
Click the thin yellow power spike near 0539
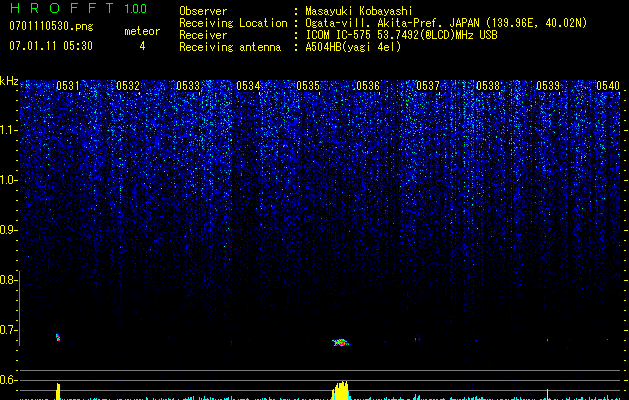click(x=548, y=394)
